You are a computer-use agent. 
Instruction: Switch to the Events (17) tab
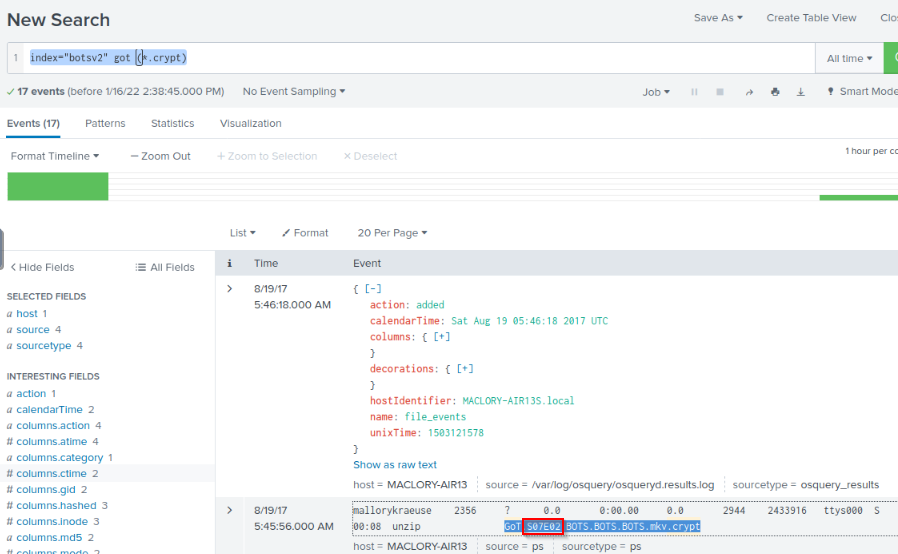coord(33,123)
